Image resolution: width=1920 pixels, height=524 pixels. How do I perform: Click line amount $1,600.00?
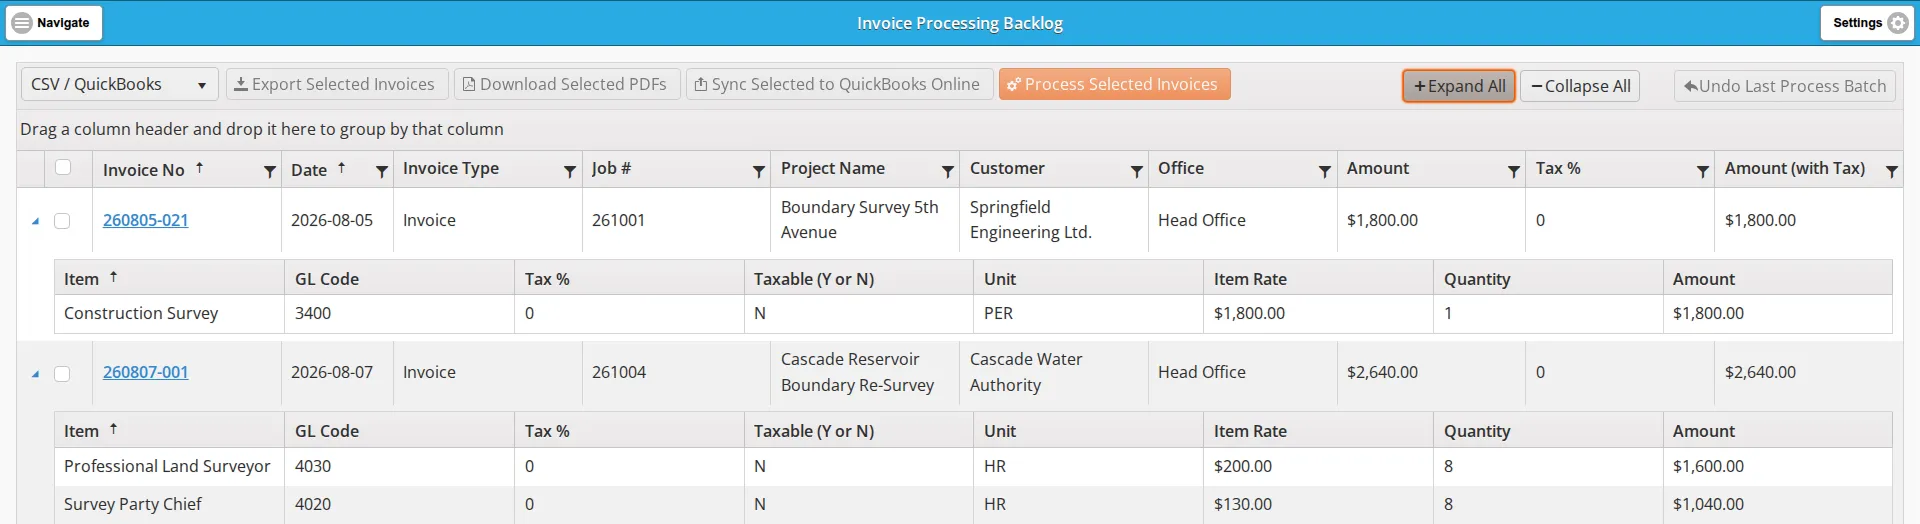1708,466
